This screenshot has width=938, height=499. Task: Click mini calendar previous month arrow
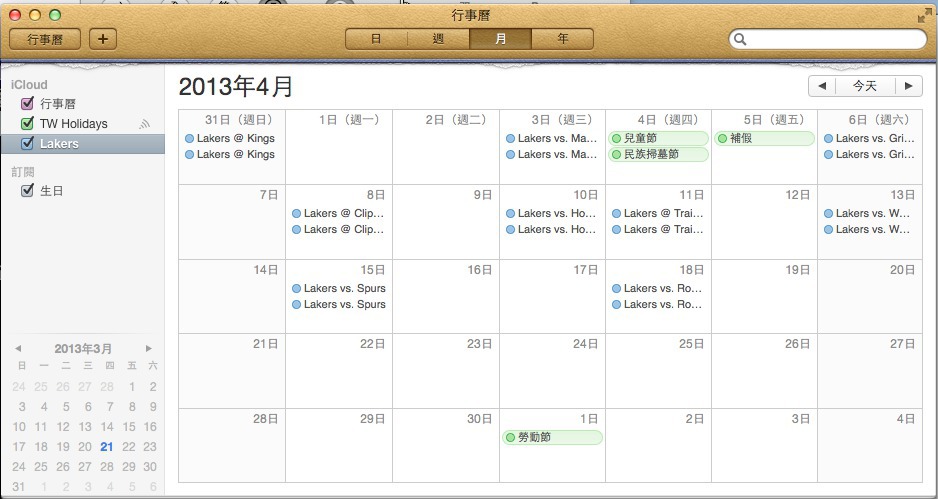18,348
